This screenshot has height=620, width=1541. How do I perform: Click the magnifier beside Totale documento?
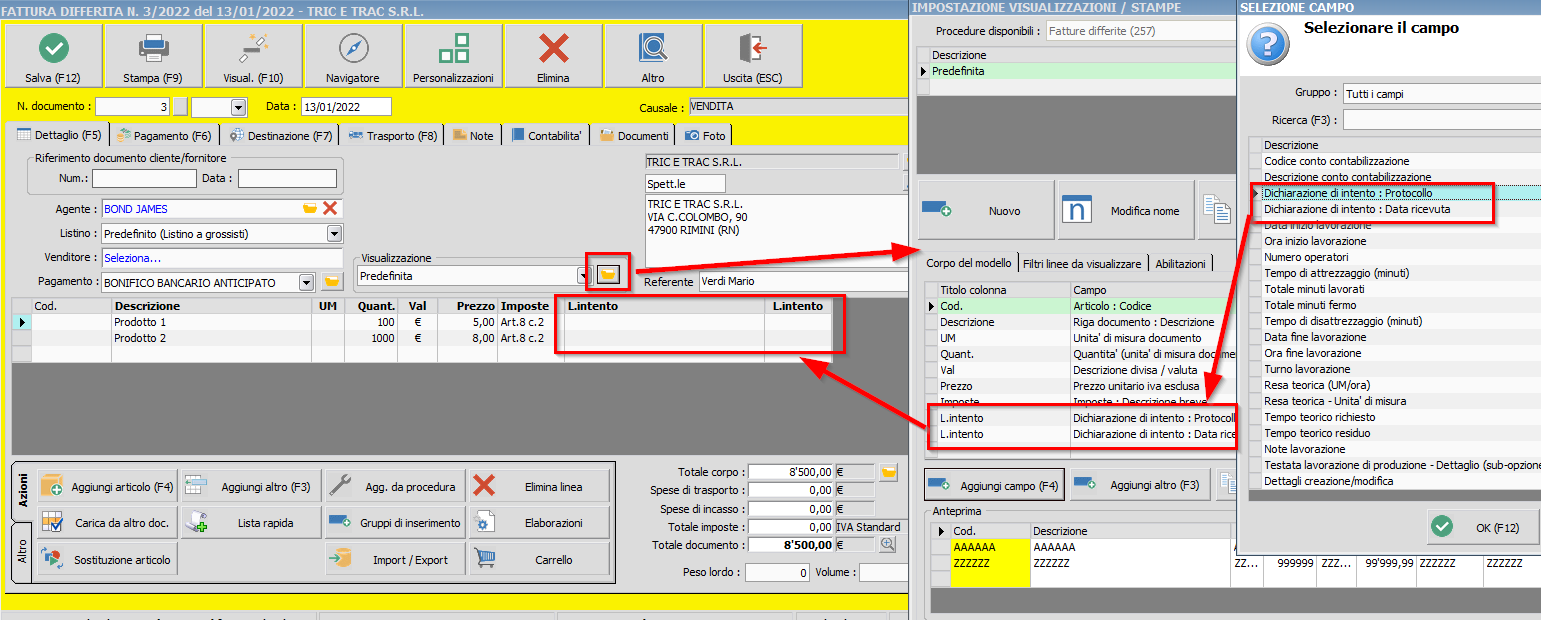tap(887, 544)
